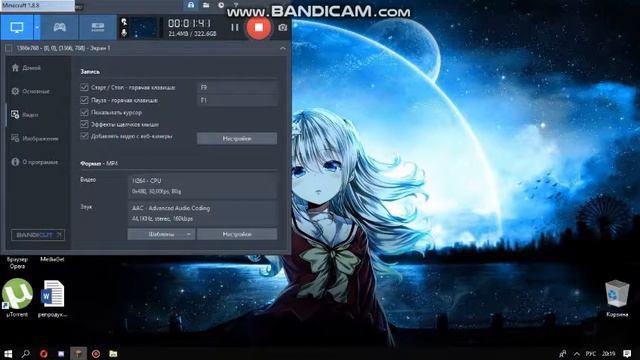Show hidden tray icons chevron

[x=577, y=353]
